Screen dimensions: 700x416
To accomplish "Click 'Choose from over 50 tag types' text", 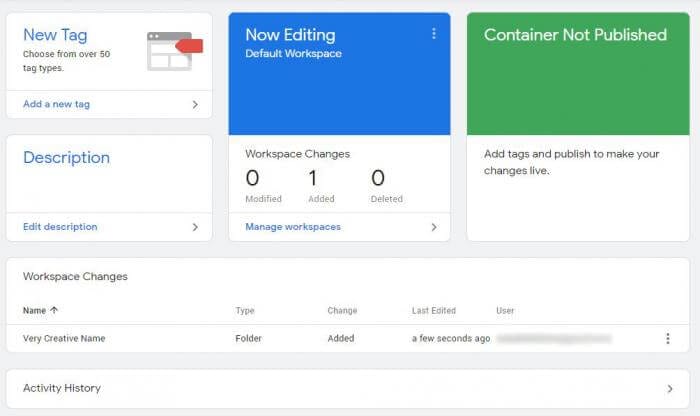I will [66, 61].
